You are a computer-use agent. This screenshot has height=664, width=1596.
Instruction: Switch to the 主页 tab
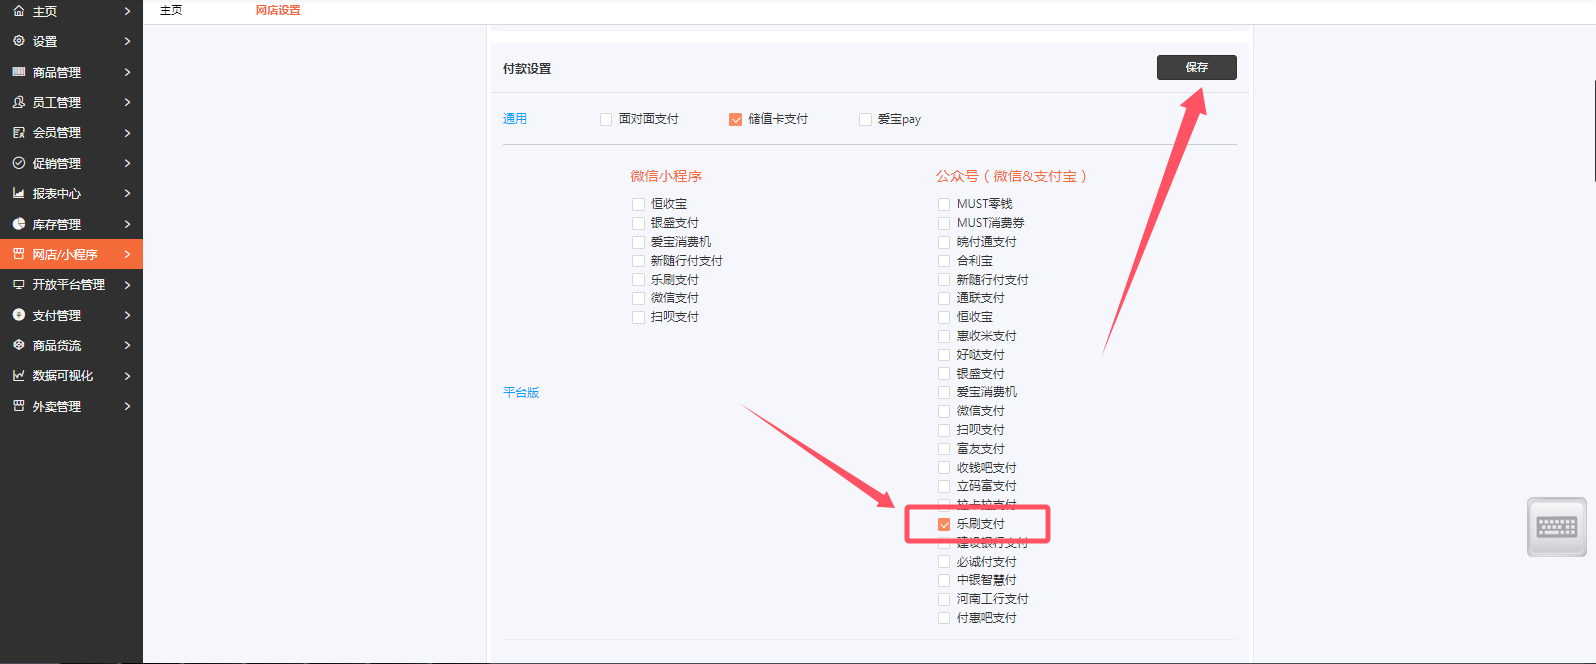[x=171, y=10]
